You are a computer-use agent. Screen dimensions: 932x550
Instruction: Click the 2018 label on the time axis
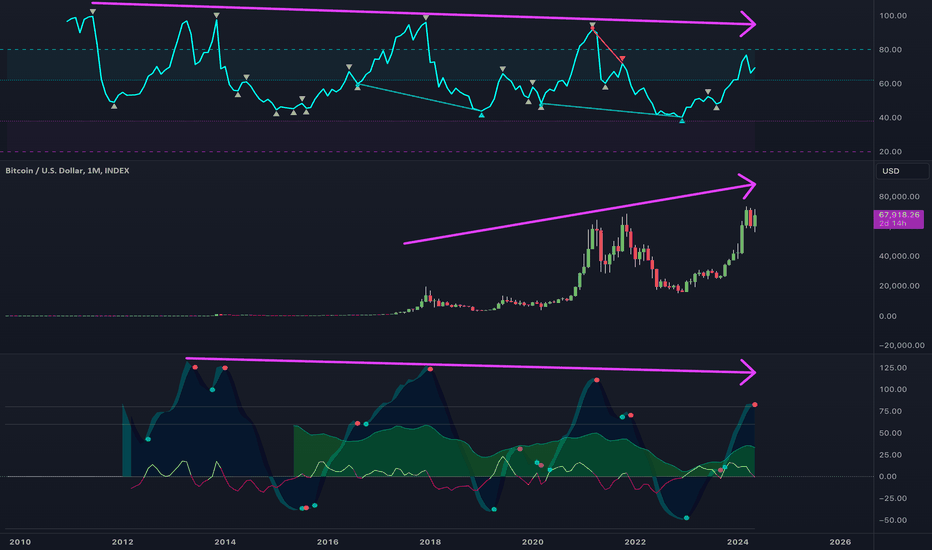click(x=430, y=542)
